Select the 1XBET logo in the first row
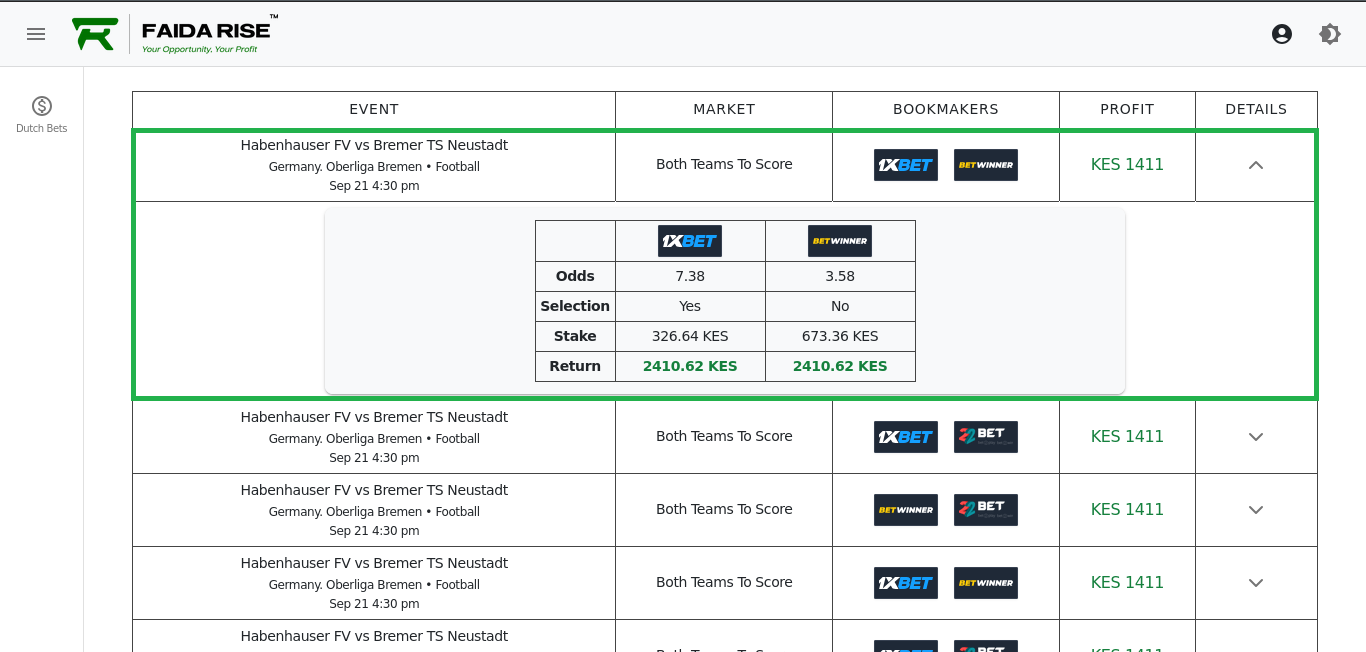The width and height of the screenshot is (1366, 652). click(x=906, y=165)
